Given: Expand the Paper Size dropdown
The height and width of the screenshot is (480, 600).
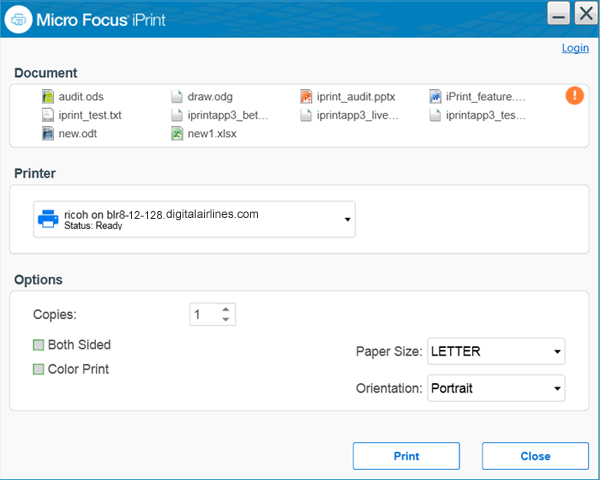Looking at the screenshot, I should pos(556,352).
